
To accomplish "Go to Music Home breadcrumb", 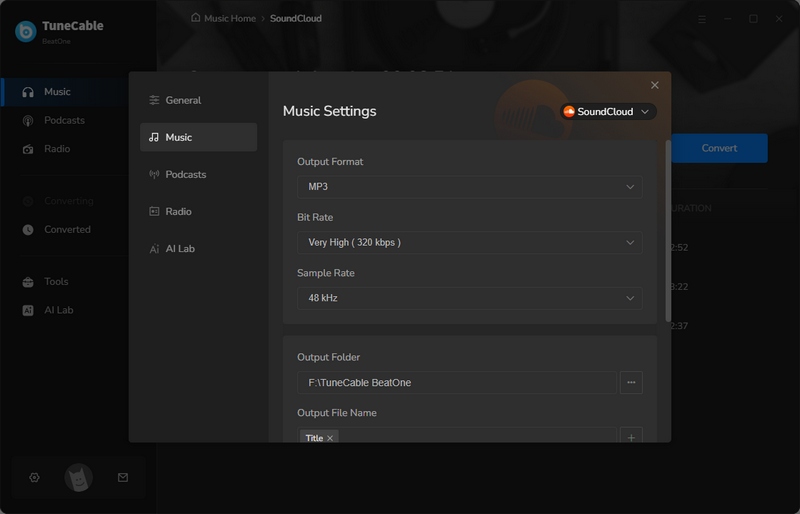I will point(223,18).
